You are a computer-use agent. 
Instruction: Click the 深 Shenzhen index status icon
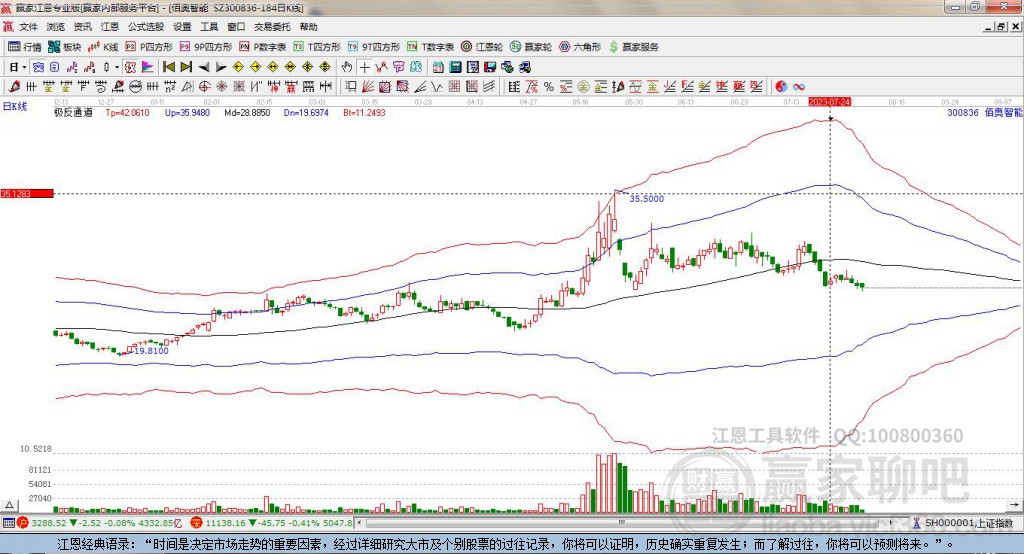click(196, 523)
